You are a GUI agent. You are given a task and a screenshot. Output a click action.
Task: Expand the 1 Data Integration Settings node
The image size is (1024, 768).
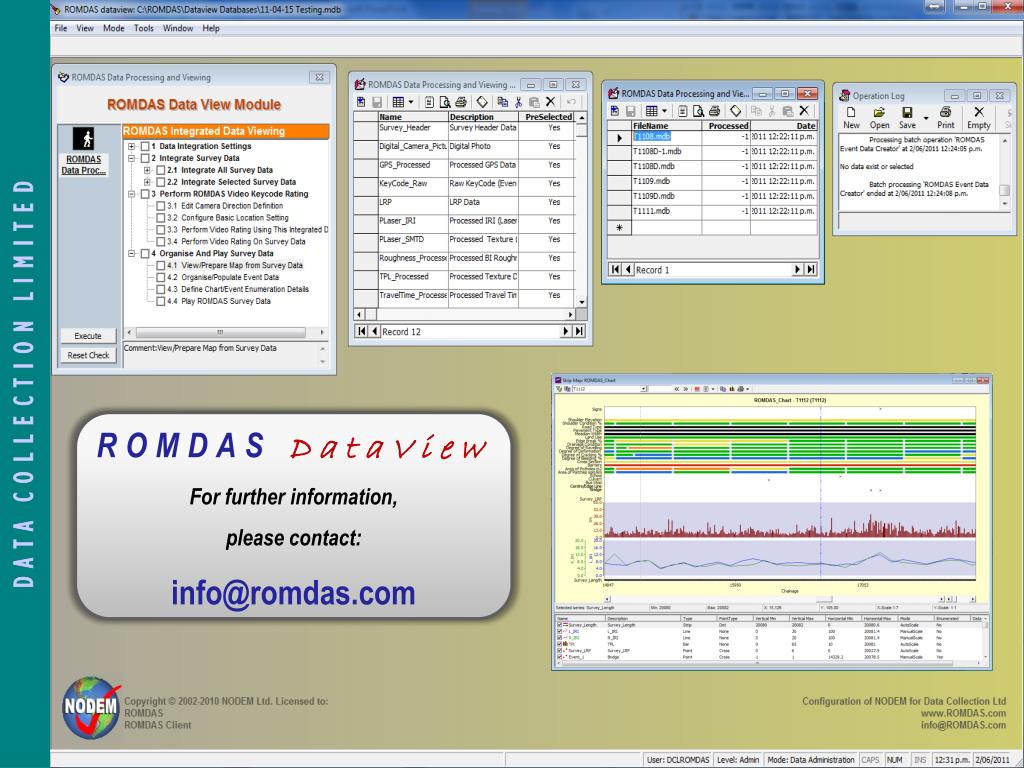tap(131, 146)
